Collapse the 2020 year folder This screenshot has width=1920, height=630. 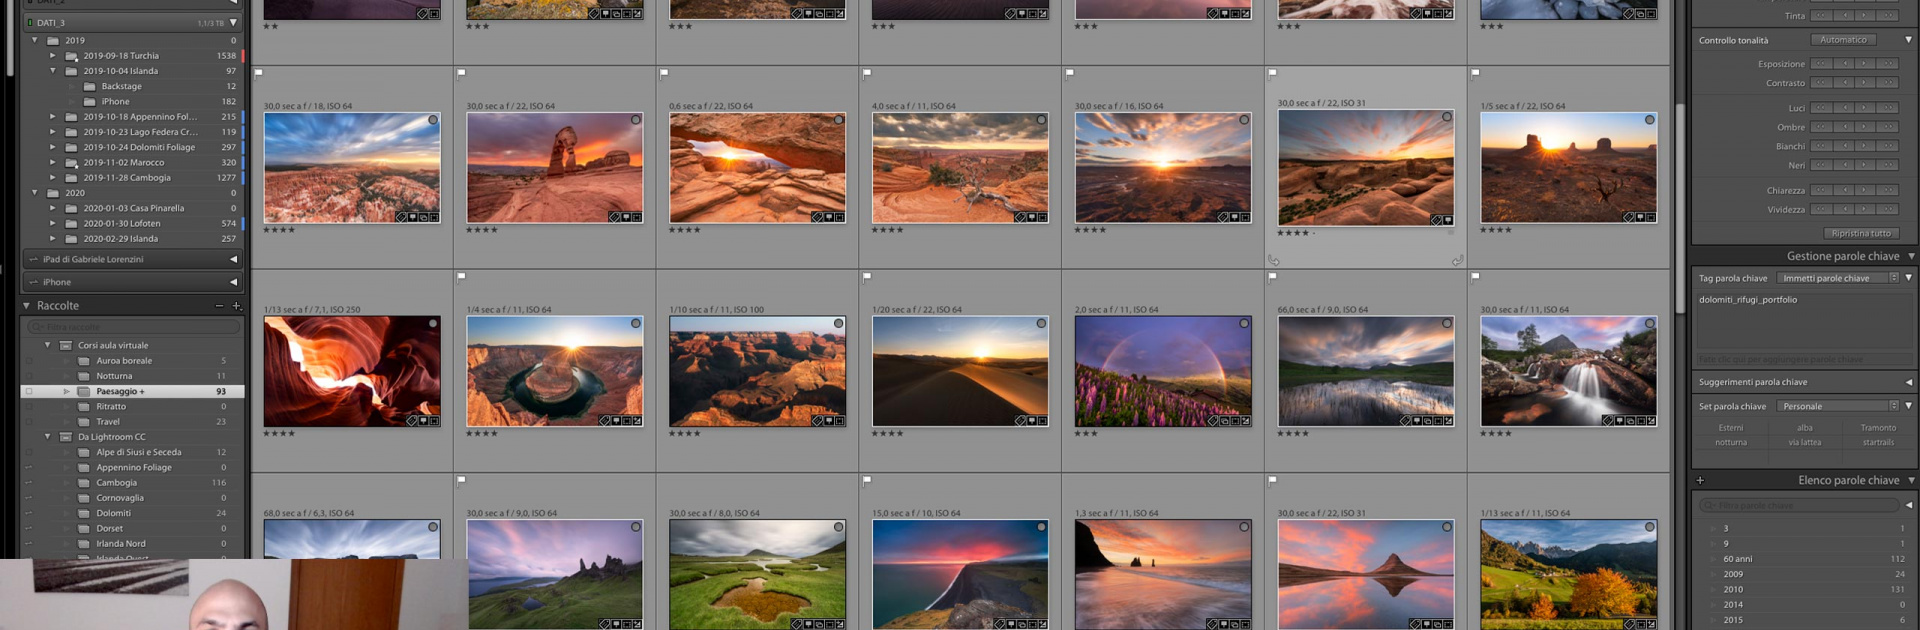[x=35, y=193]
